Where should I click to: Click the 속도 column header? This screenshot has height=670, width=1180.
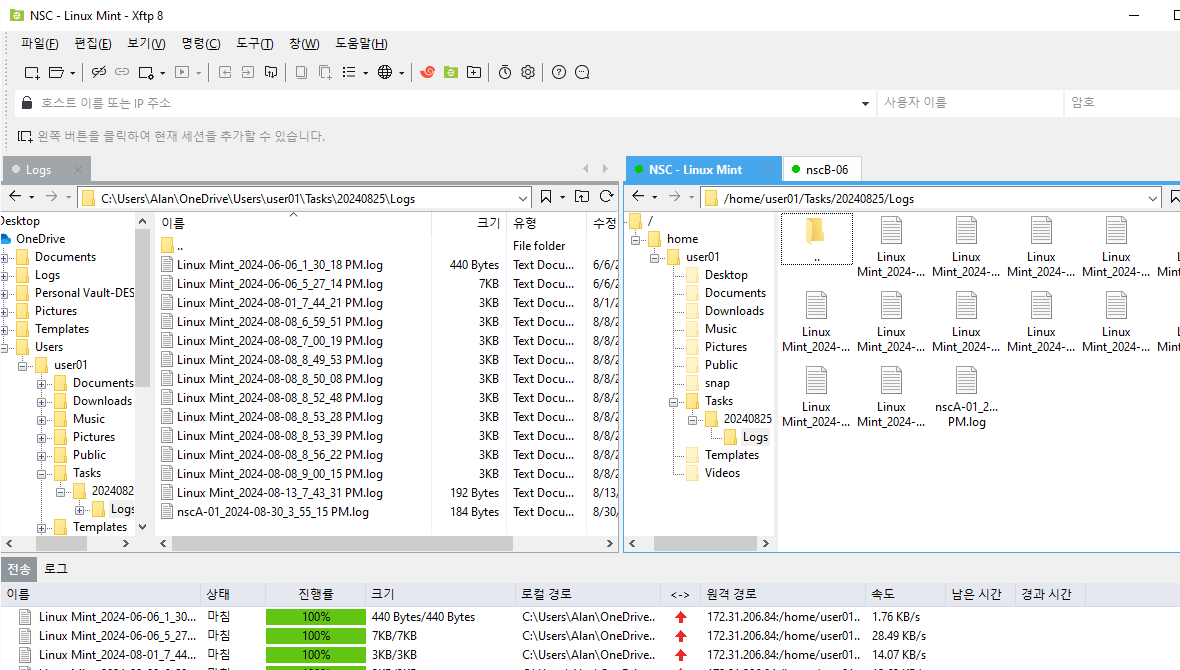[x=905, y=594]
